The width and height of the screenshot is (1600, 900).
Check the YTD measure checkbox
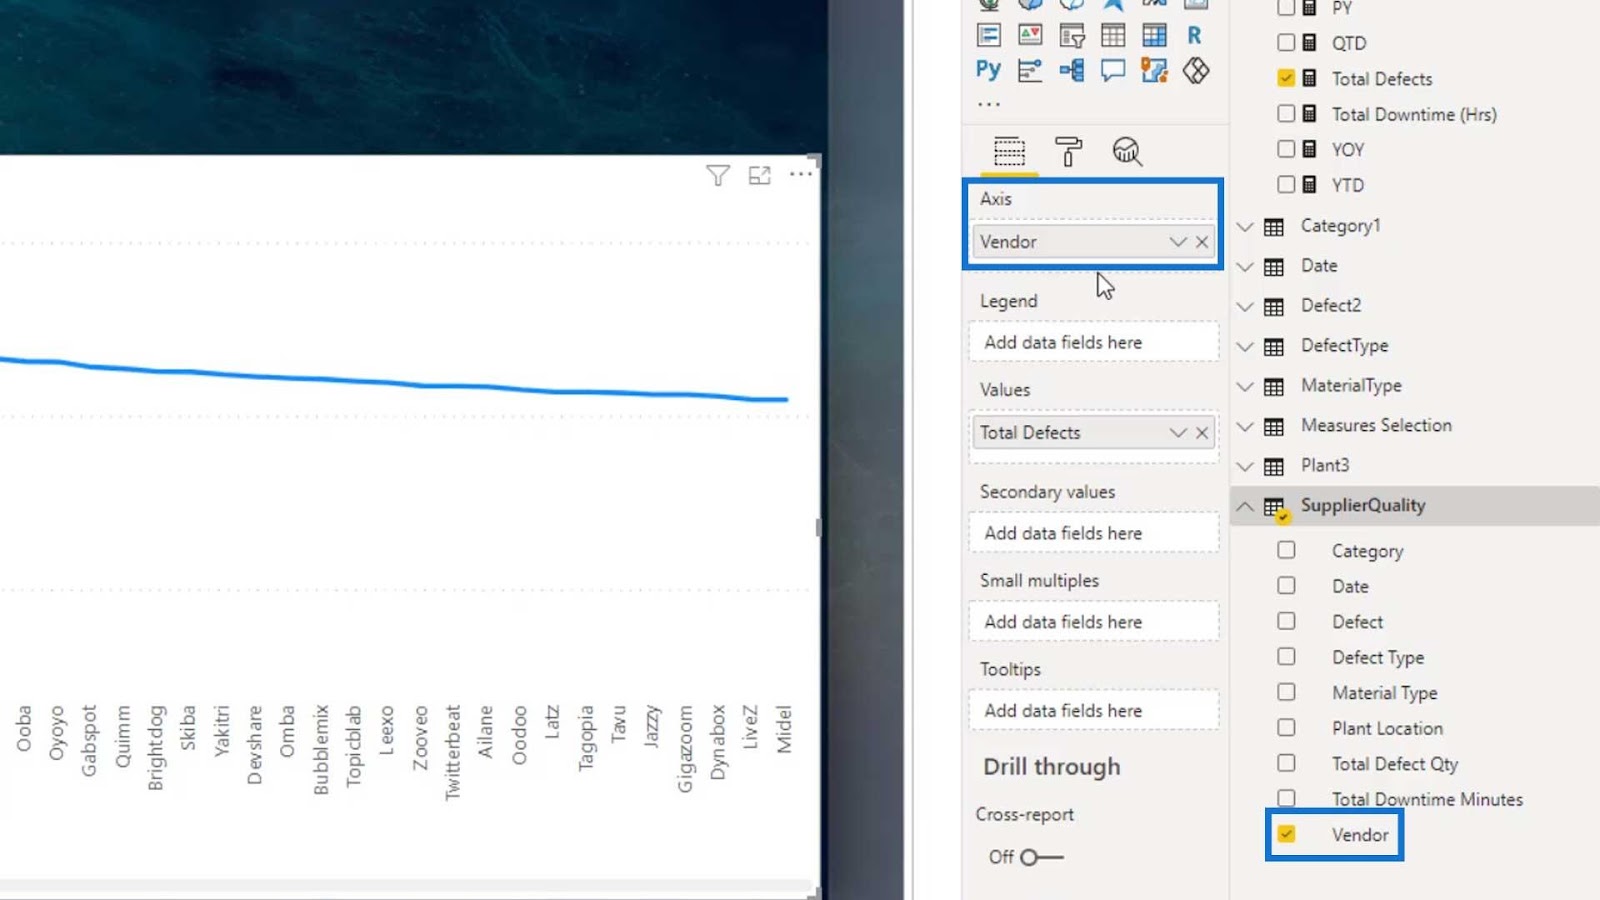(1286, 184)
